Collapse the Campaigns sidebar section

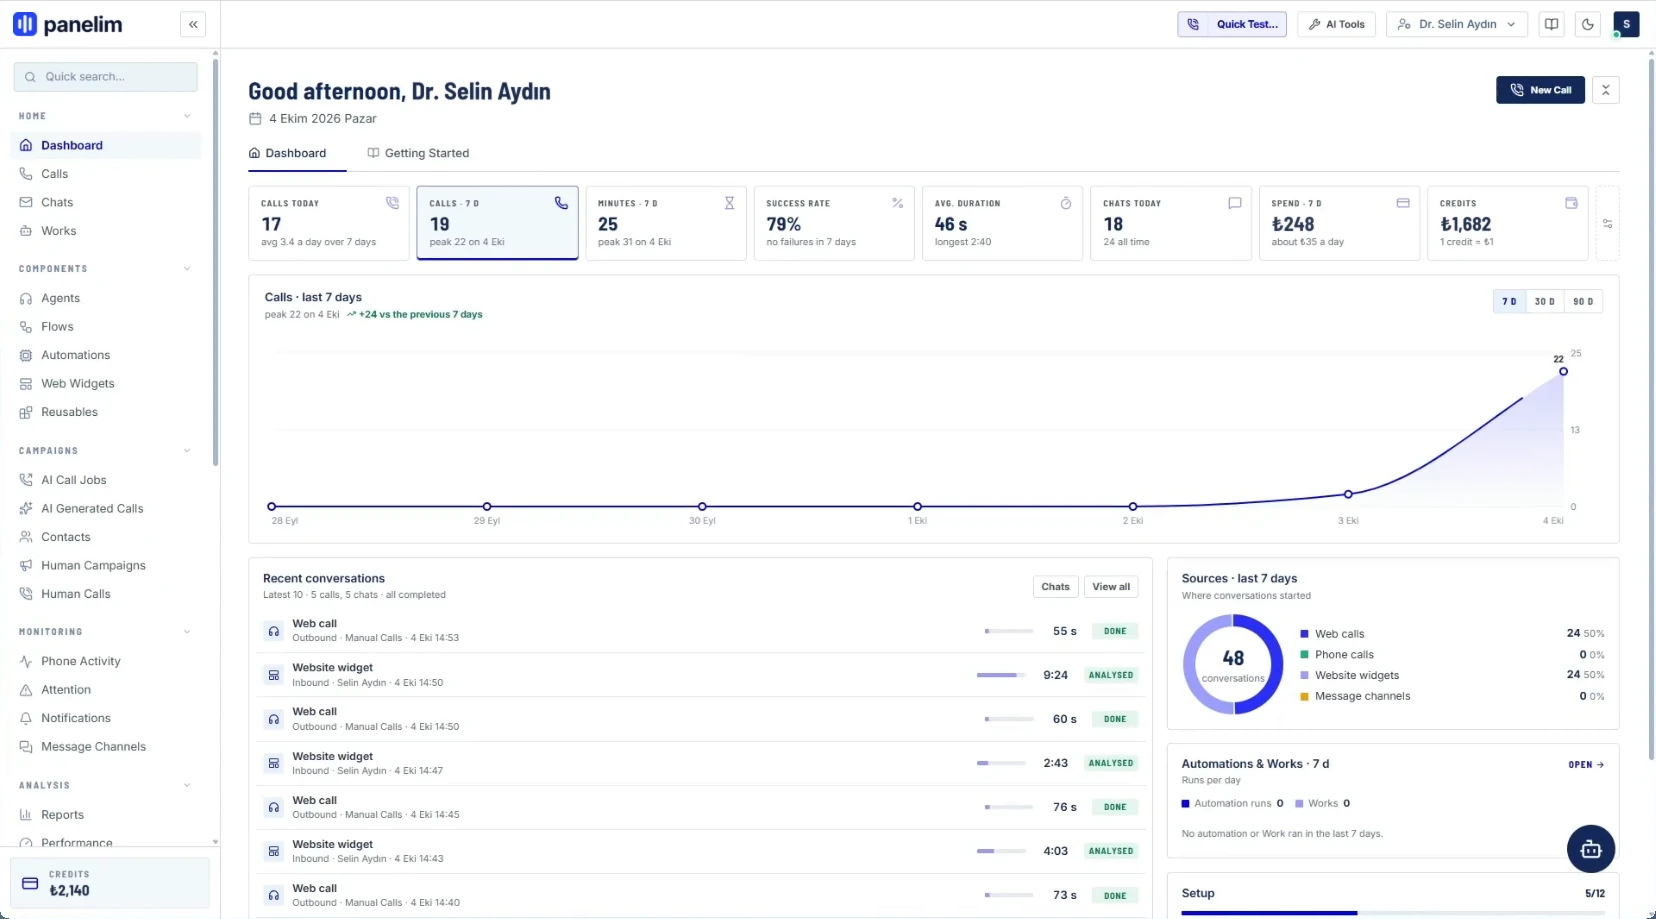pos(187,451)
